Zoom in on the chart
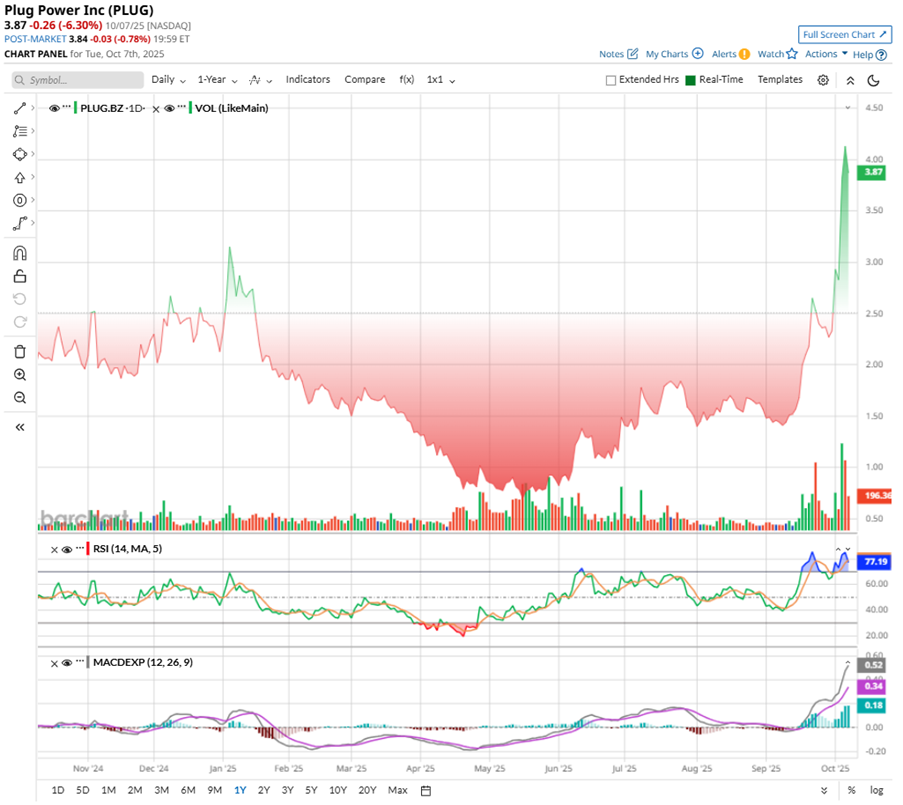Viewport: 903px width, 805px height. pos(20,375)
